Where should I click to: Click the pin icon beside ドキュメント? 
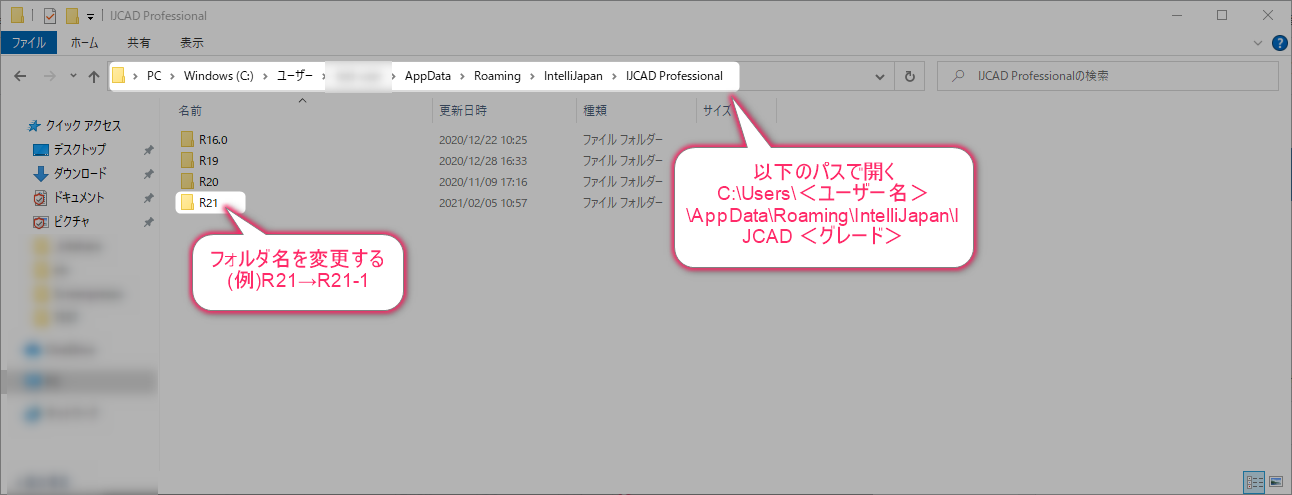(x=148, y=198)
